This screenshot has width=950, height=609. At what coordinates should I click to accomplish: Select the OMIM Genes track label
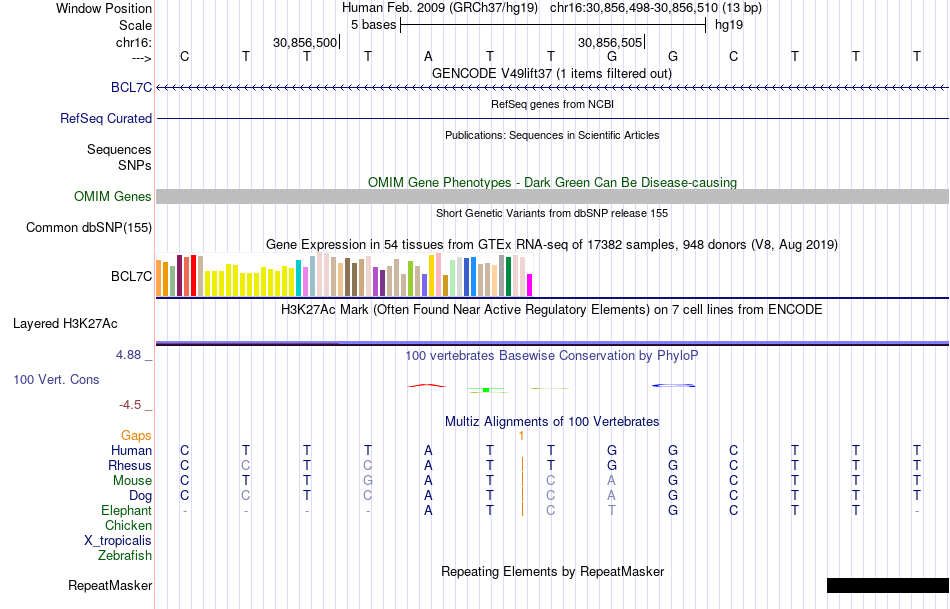point(113,196)
